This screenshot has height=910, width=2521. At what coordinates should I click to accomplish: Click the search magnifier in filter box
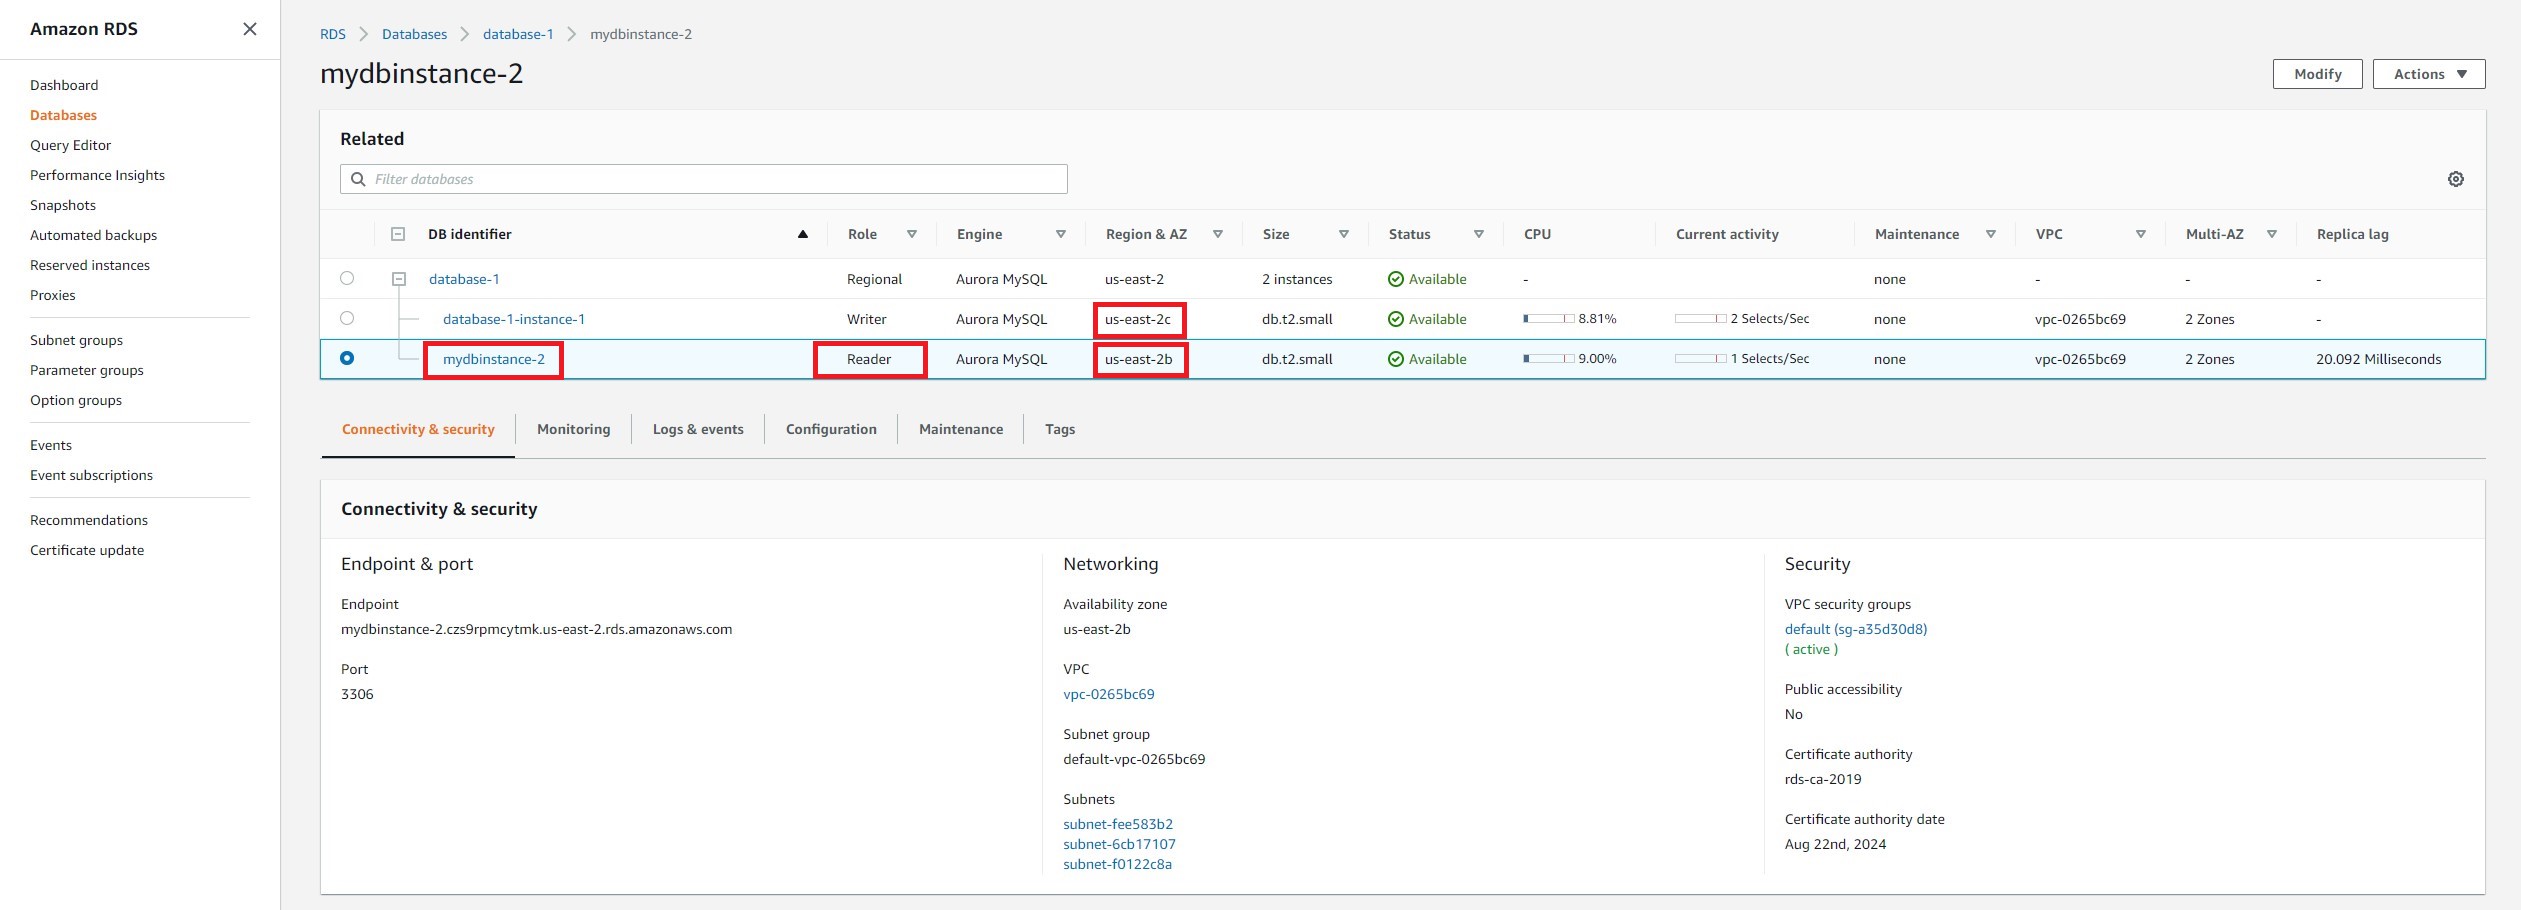[358, 179]
